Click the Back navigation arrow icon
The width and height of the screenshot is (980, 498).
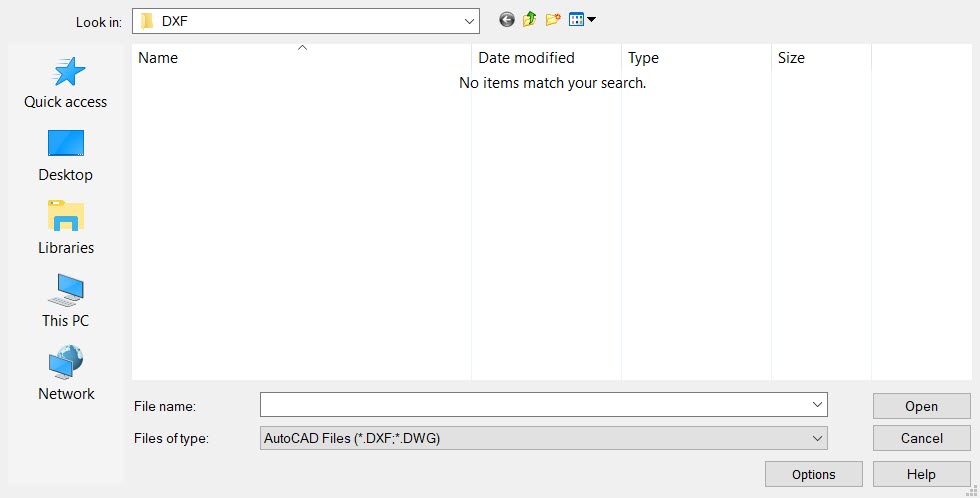507,20
